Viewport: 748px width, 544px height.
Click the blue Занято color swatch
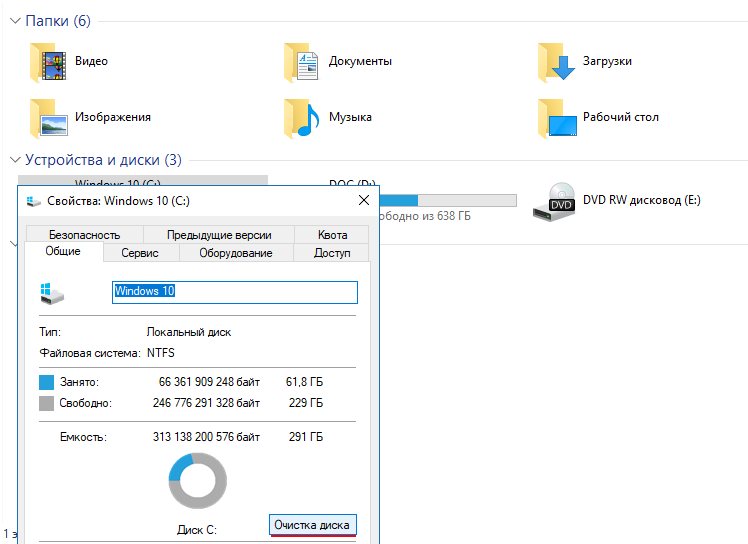point(46,382)
